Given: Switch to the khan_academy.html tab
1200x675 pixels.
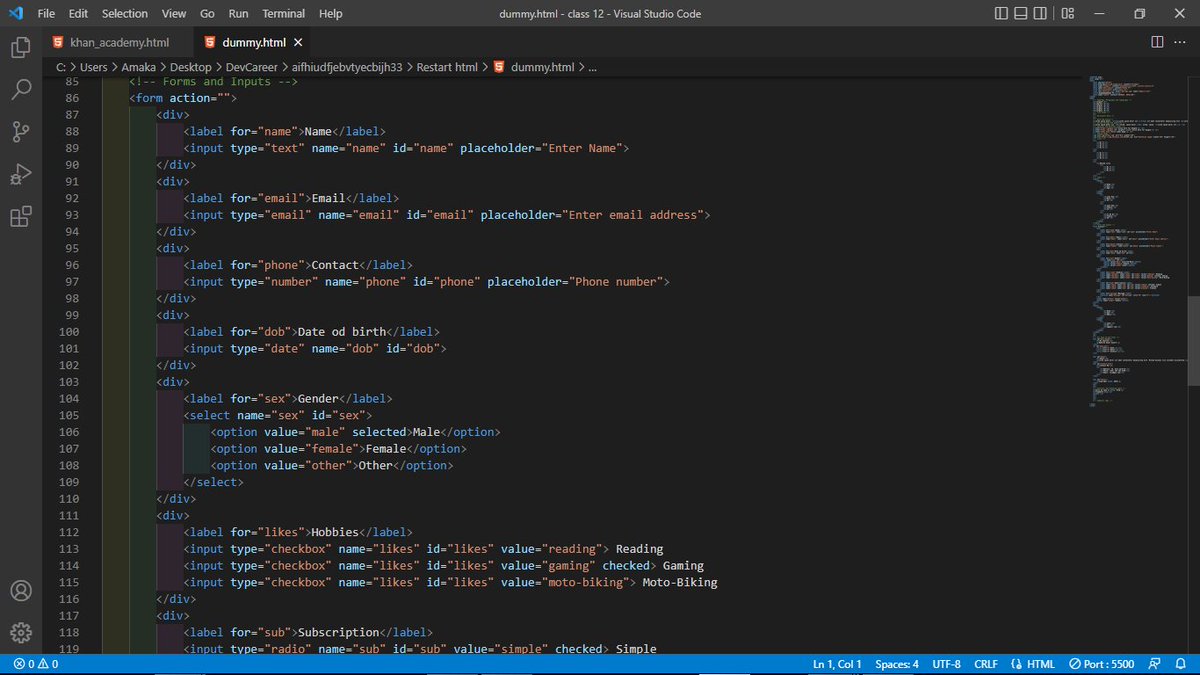Looking at the screenshot, I should pyautogui.click(x=116, y=42).
